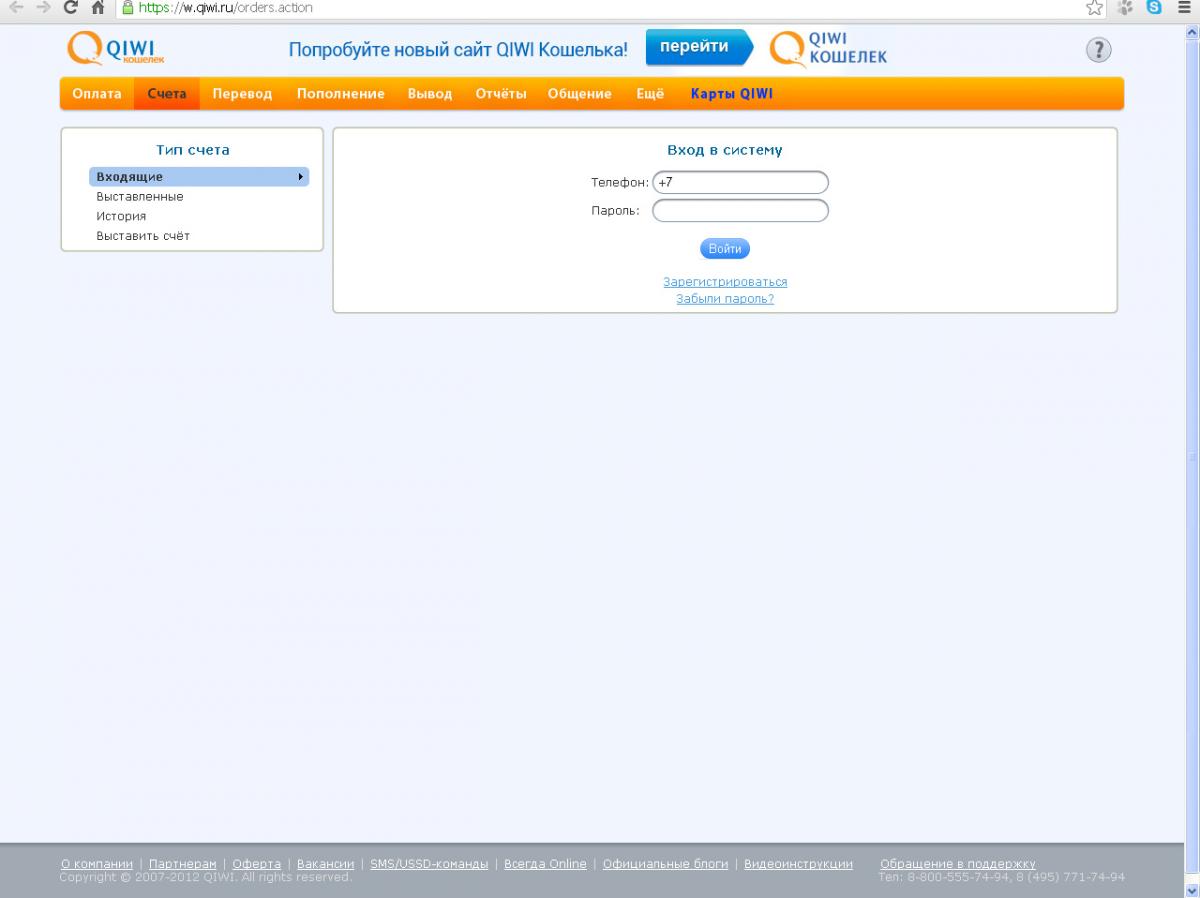Click the Войти login button
Image resolution: width=1200 pixels, height=898 pixels.
[x=725, y=249]
